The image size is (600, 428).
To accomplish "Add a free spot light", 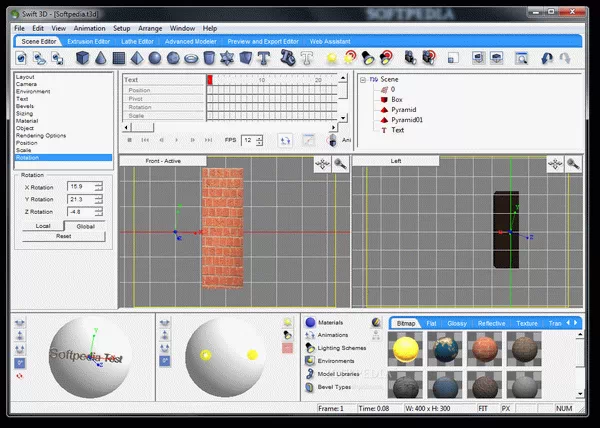I will pos(368,58).
